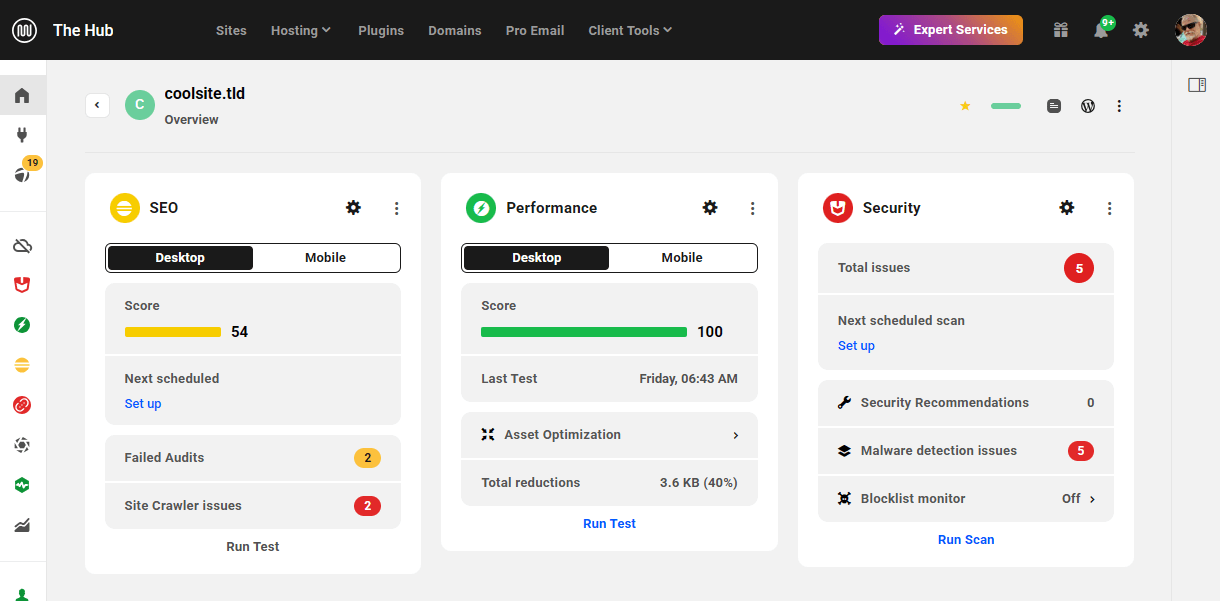This screenshot has width=1220, height=601.
Task: Switch Performance card to Mobile
Action: [x=682, y=258]
